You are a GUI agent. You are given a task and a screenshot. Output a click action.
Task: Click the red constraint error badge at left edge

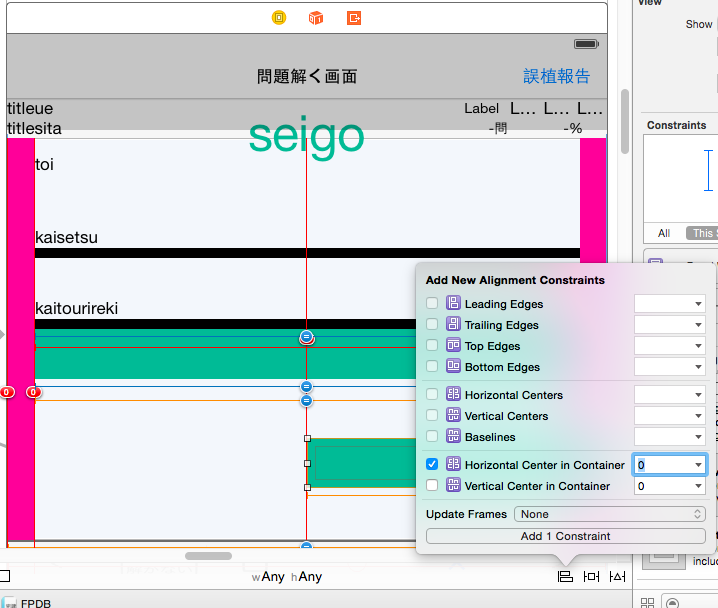coord(6,392)
